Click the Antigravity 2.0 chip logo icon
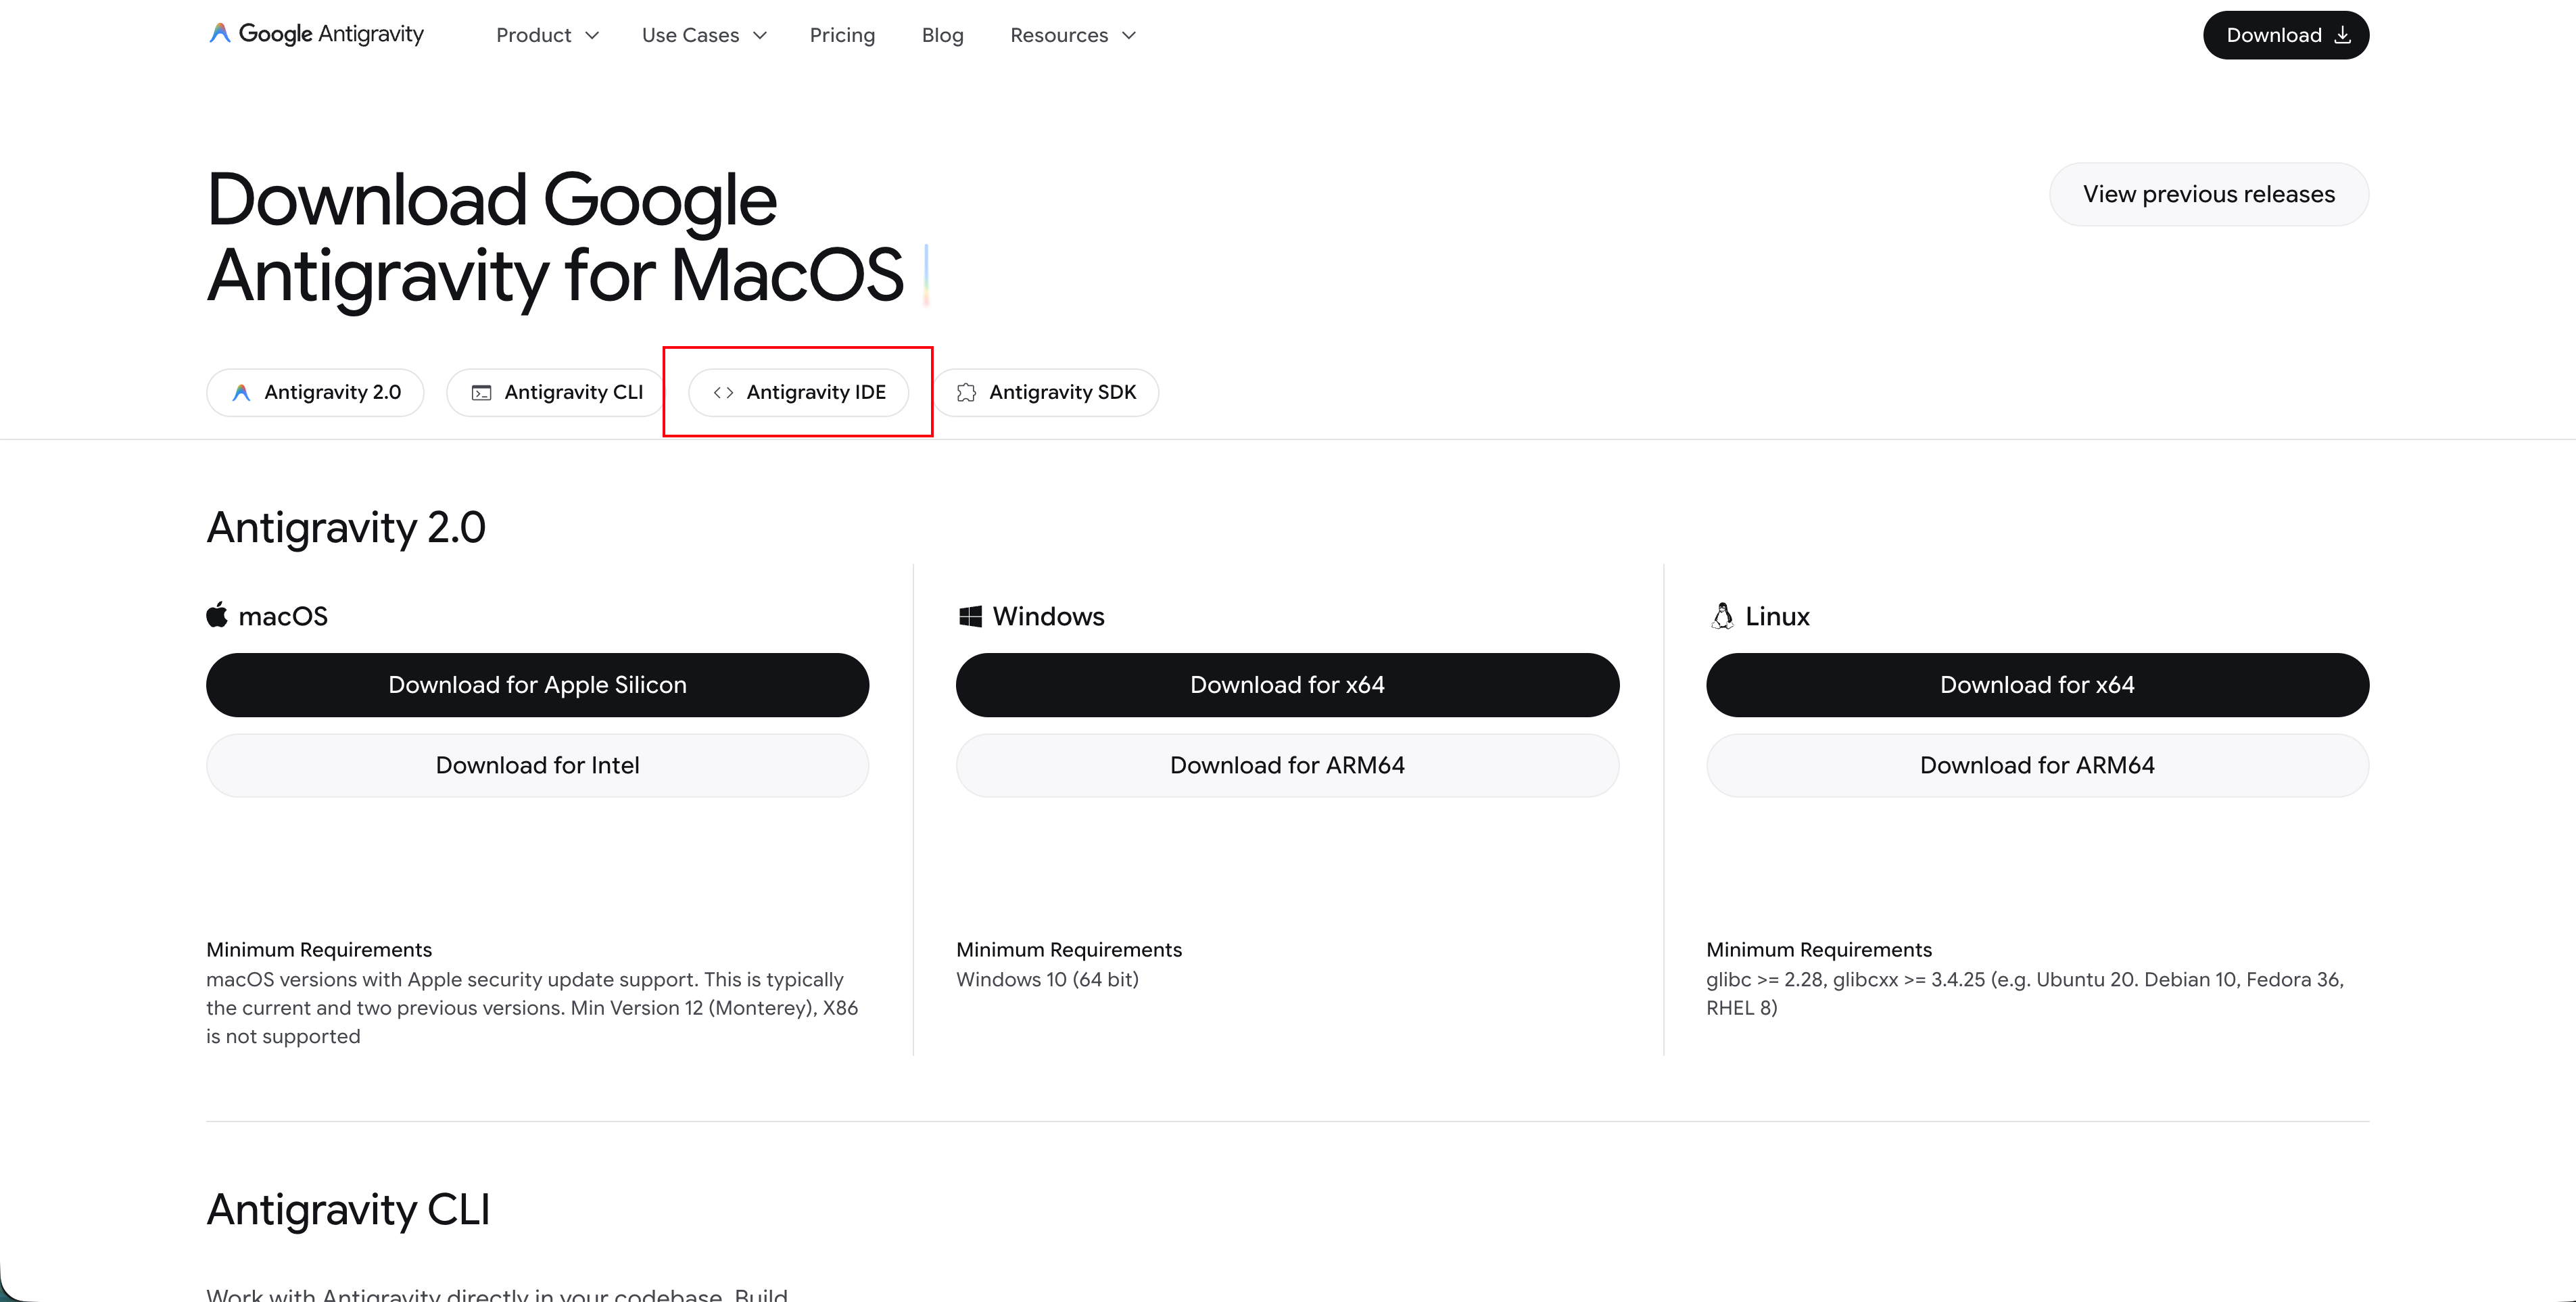Image resolution: width=2576 pixels, height=1302 pixels. click(241, 393)
